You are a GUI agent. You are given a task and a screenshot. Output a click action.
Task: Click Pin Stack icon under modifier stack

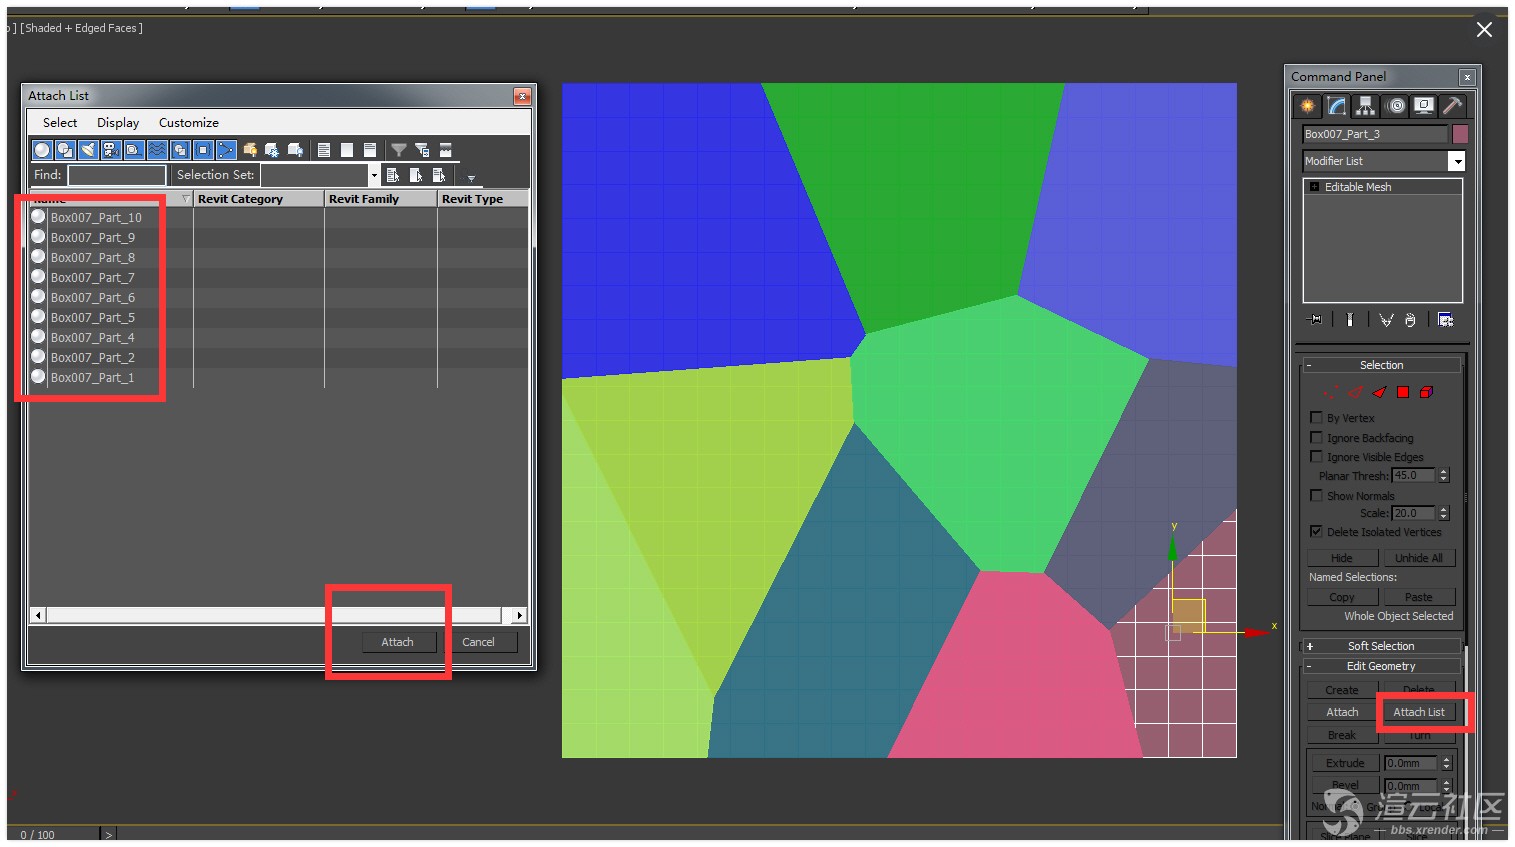pyautogui.click(x=1315, y=320)
